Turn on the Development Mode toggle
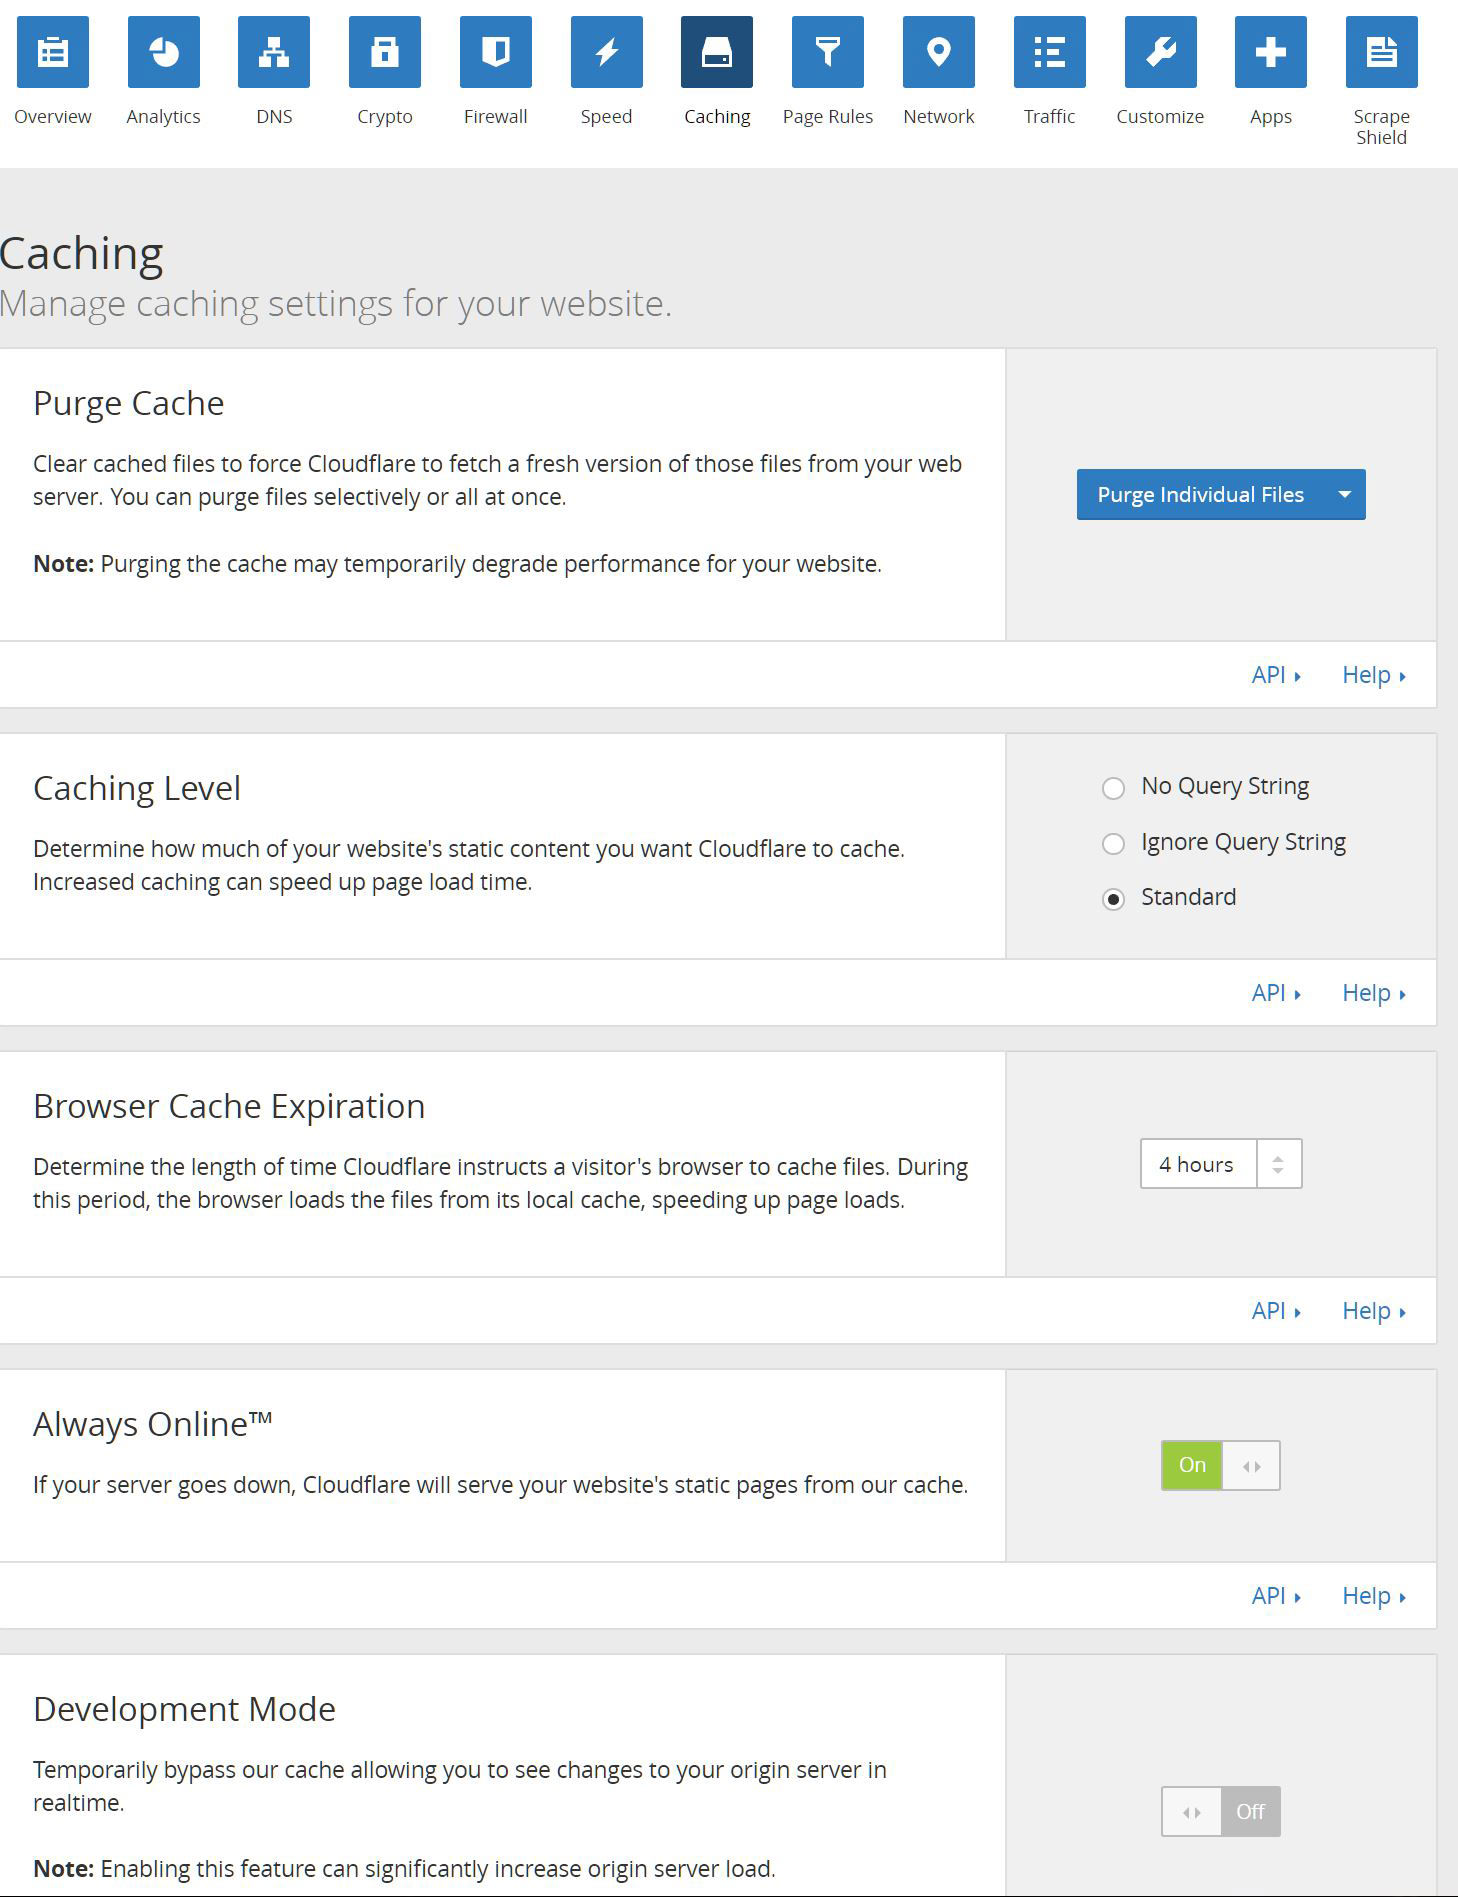1458x1897 pixels. (1221, 1811)
